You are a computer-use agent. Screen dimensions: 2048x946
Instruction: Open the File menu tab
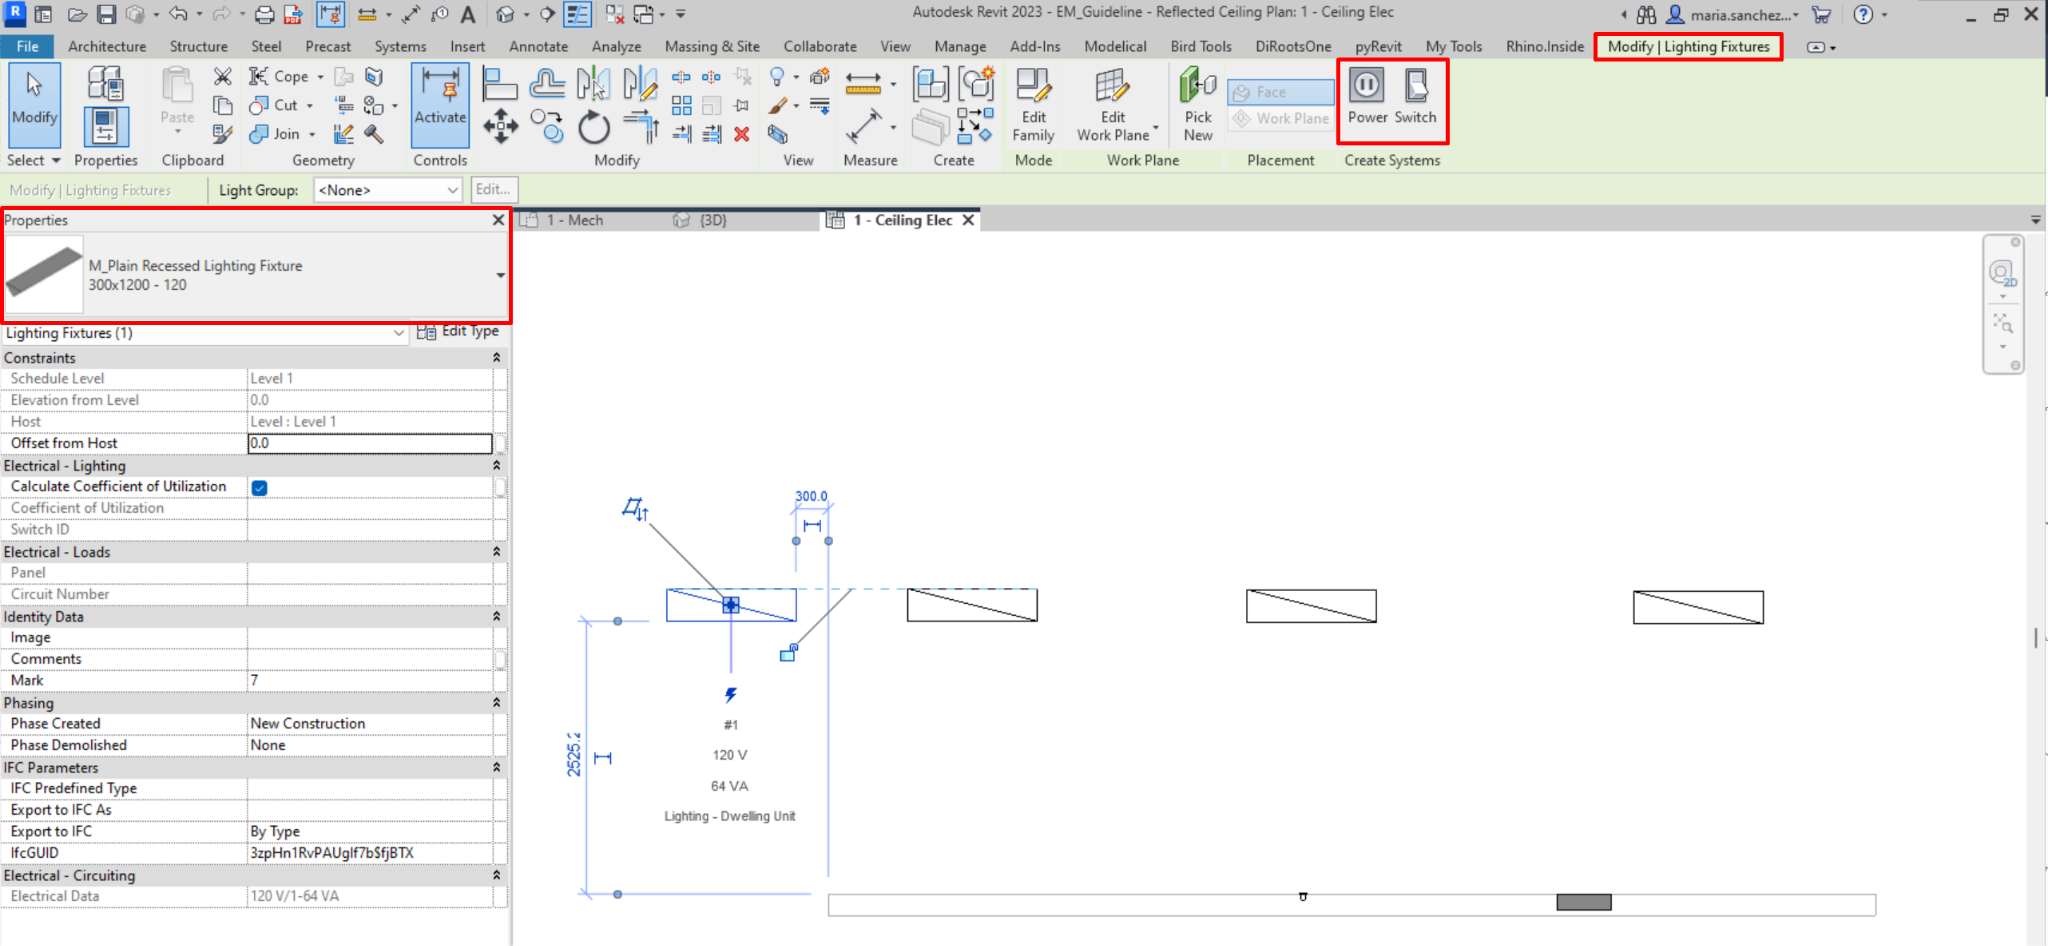point(28,46)
